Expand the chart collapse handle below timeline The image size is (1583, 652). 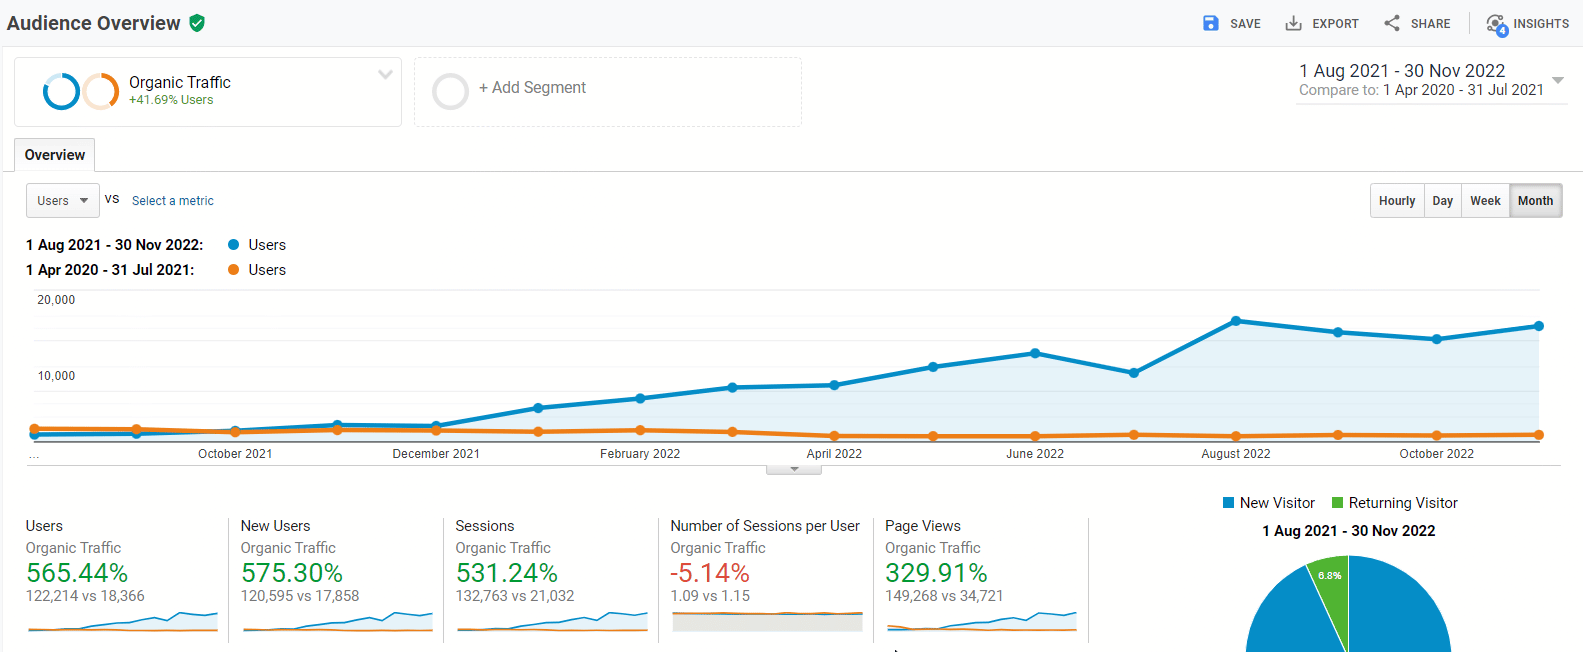(794, 469)
